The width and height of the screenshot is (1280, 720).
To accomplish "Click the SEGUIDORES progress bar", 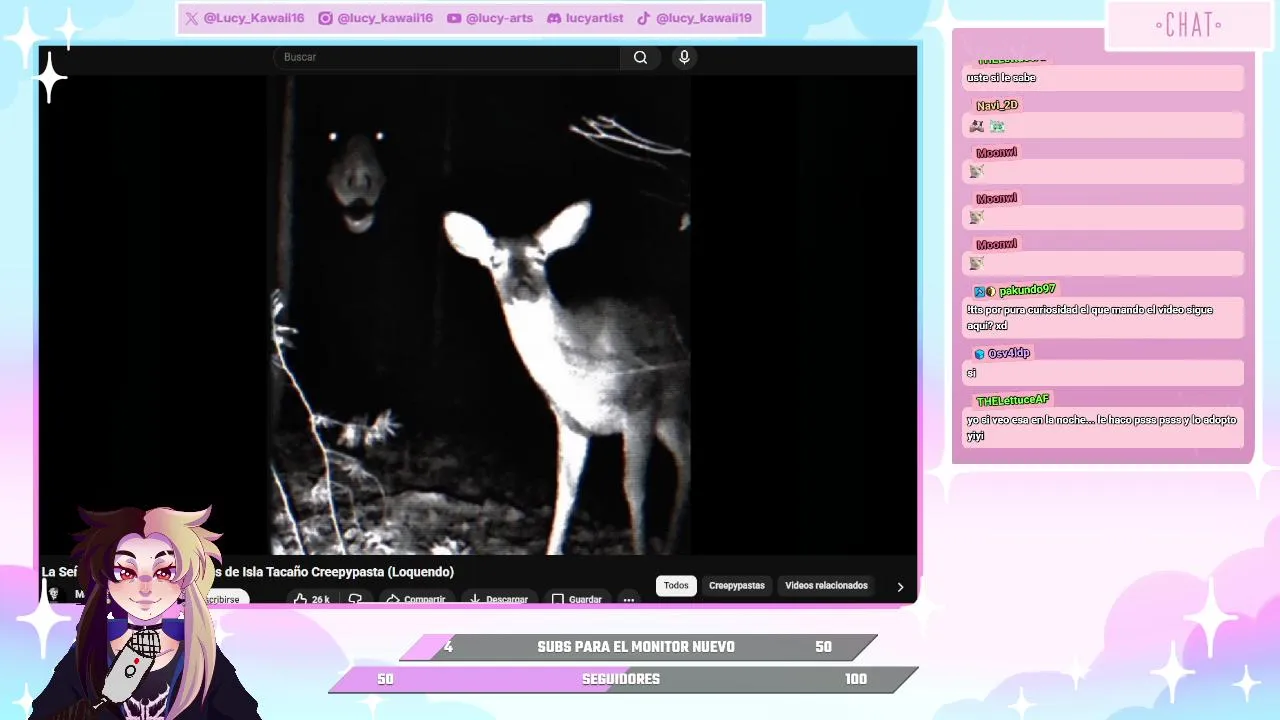I will coord(622,679).
